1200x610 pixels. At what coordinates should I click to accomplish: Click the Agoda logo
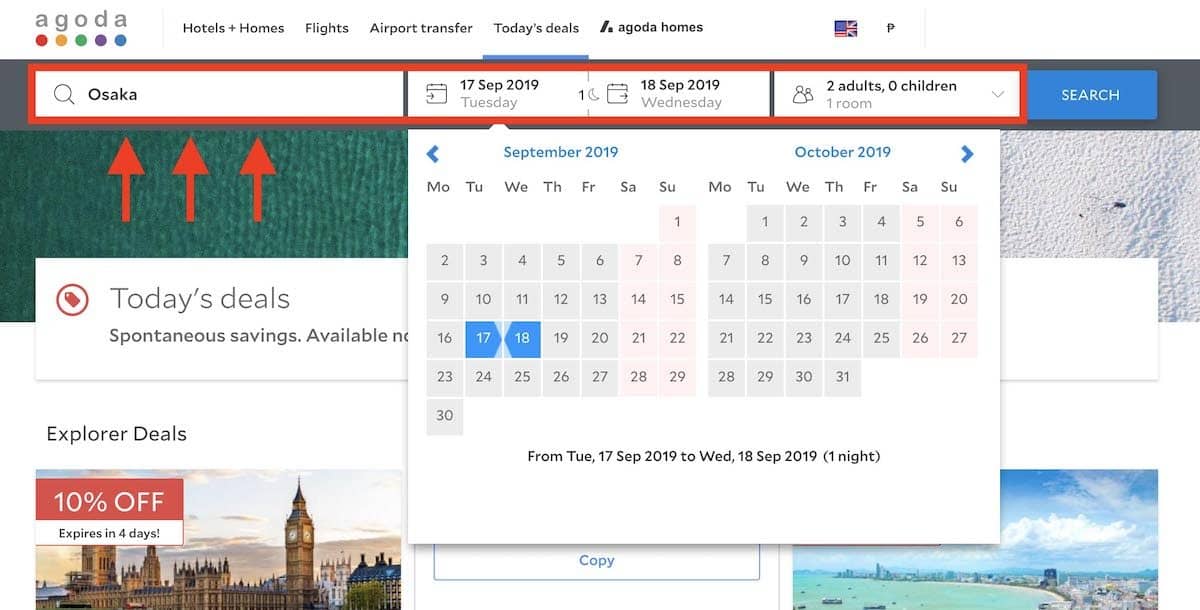coord(81,29)
